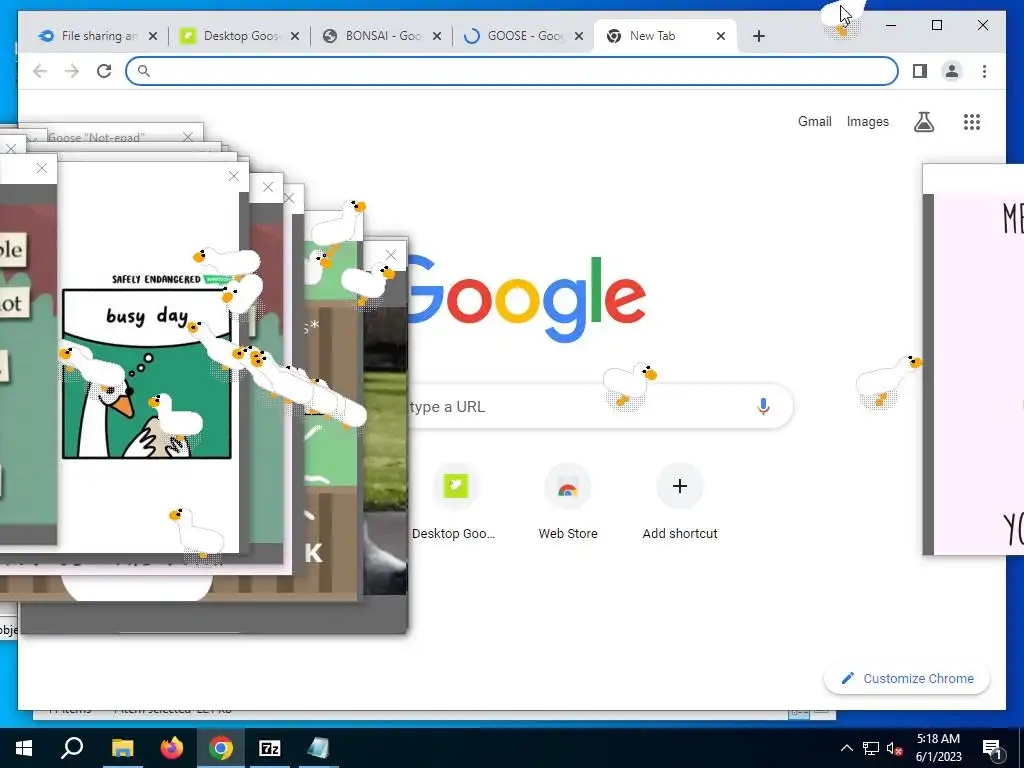Open the Desktop Goose shortcut tile
Viewport: 1024px width, 768px height.
tap(455, 502)
